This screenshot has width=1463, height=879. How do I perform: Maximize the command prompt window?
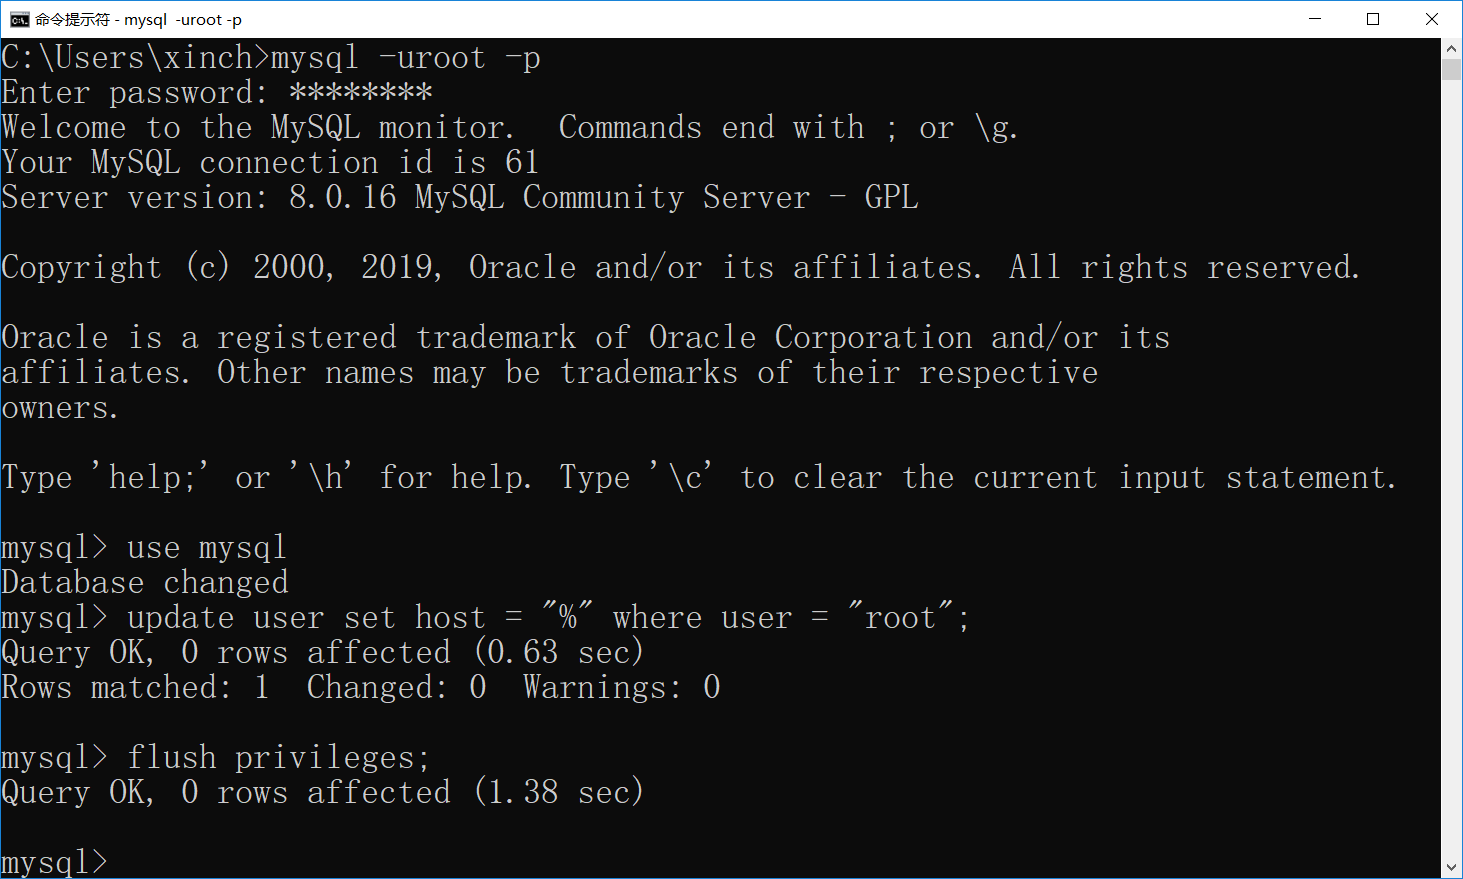click(1373, 19)
